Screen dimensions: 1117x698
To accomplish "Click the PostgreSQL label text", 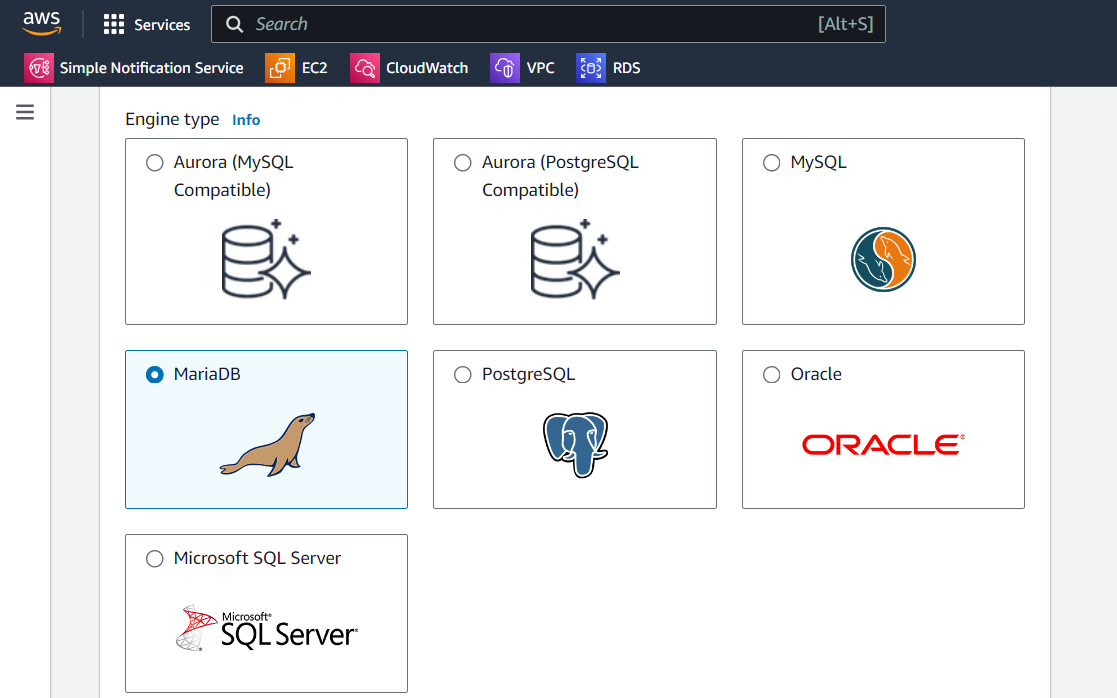I will tap(529, 375).
